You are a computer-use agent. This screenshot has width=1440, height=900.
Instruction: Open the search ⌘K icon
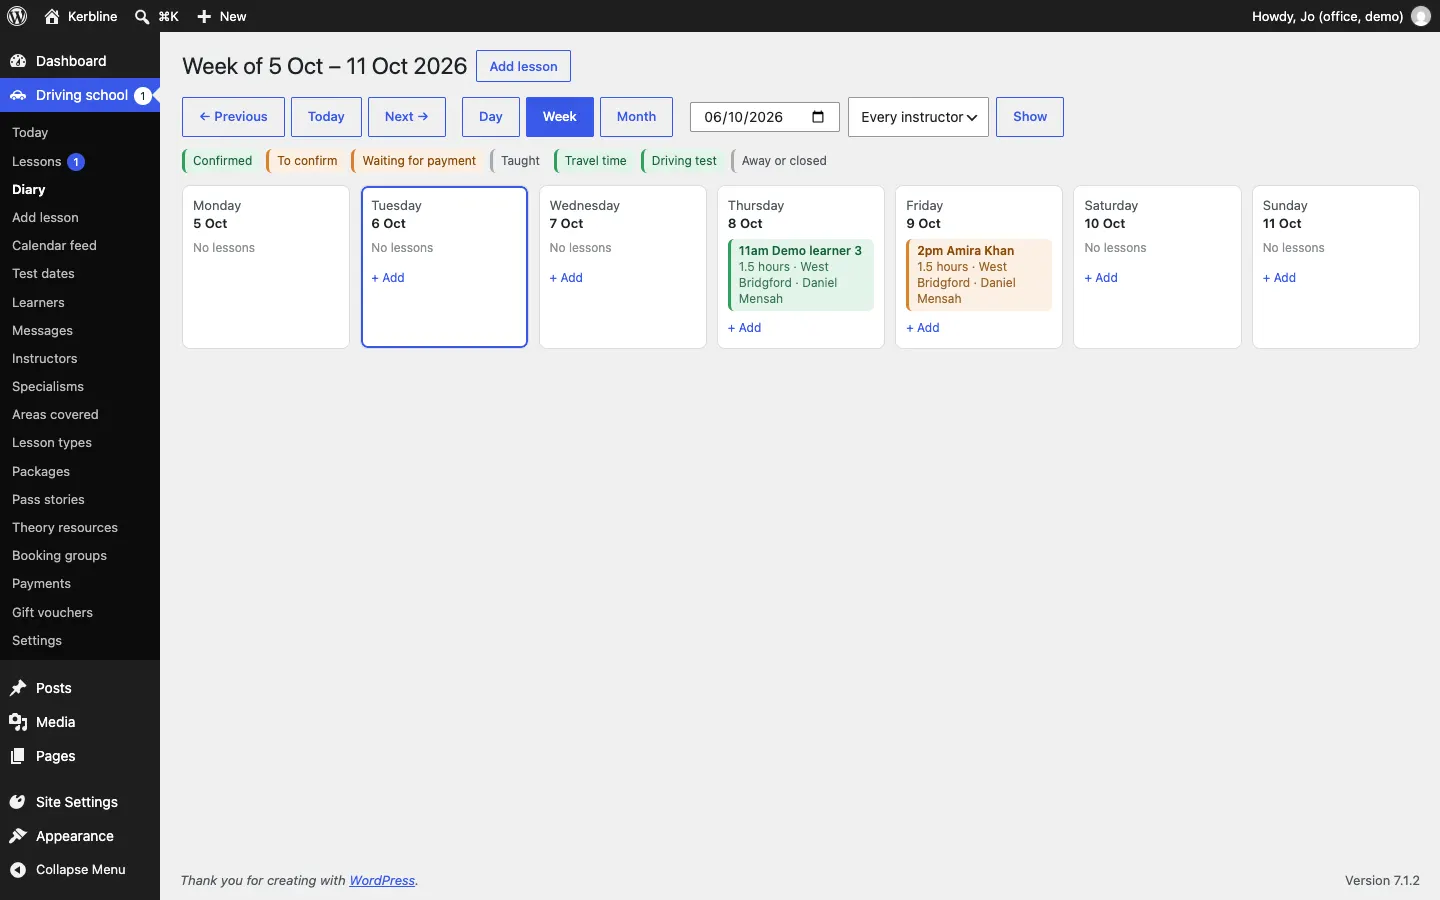142,17
